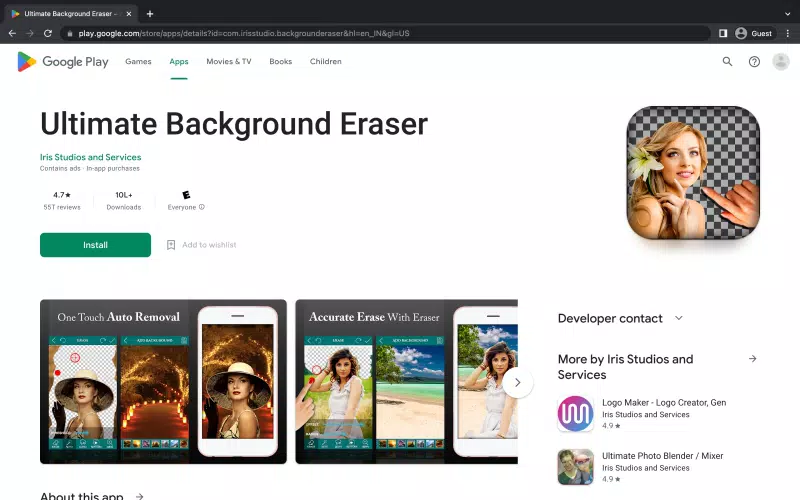Click the Ultimate Photo Blender app icon

pos(576,467)
